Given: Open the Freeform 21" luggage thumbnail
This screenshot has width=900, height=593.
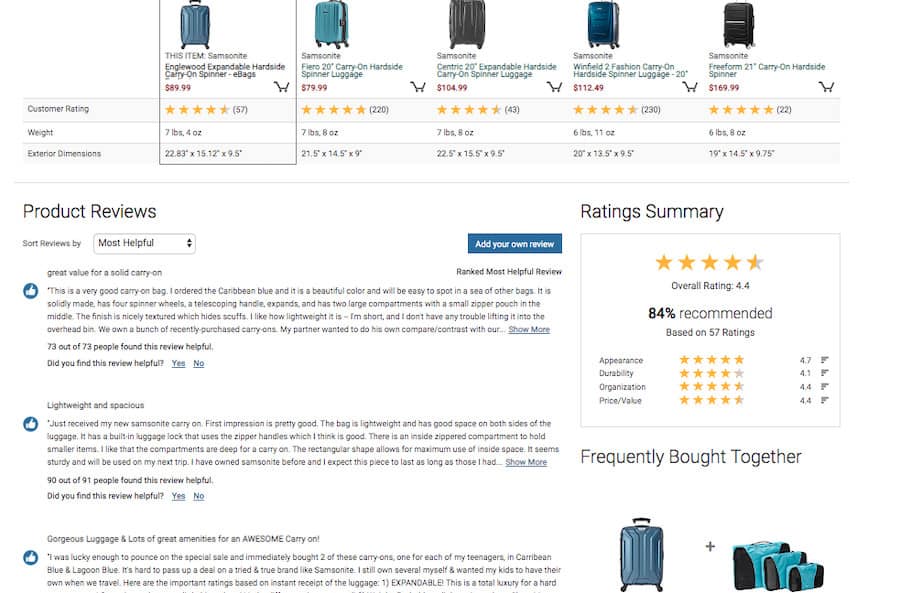Looking at the screenshot, I should click(739, 24).
